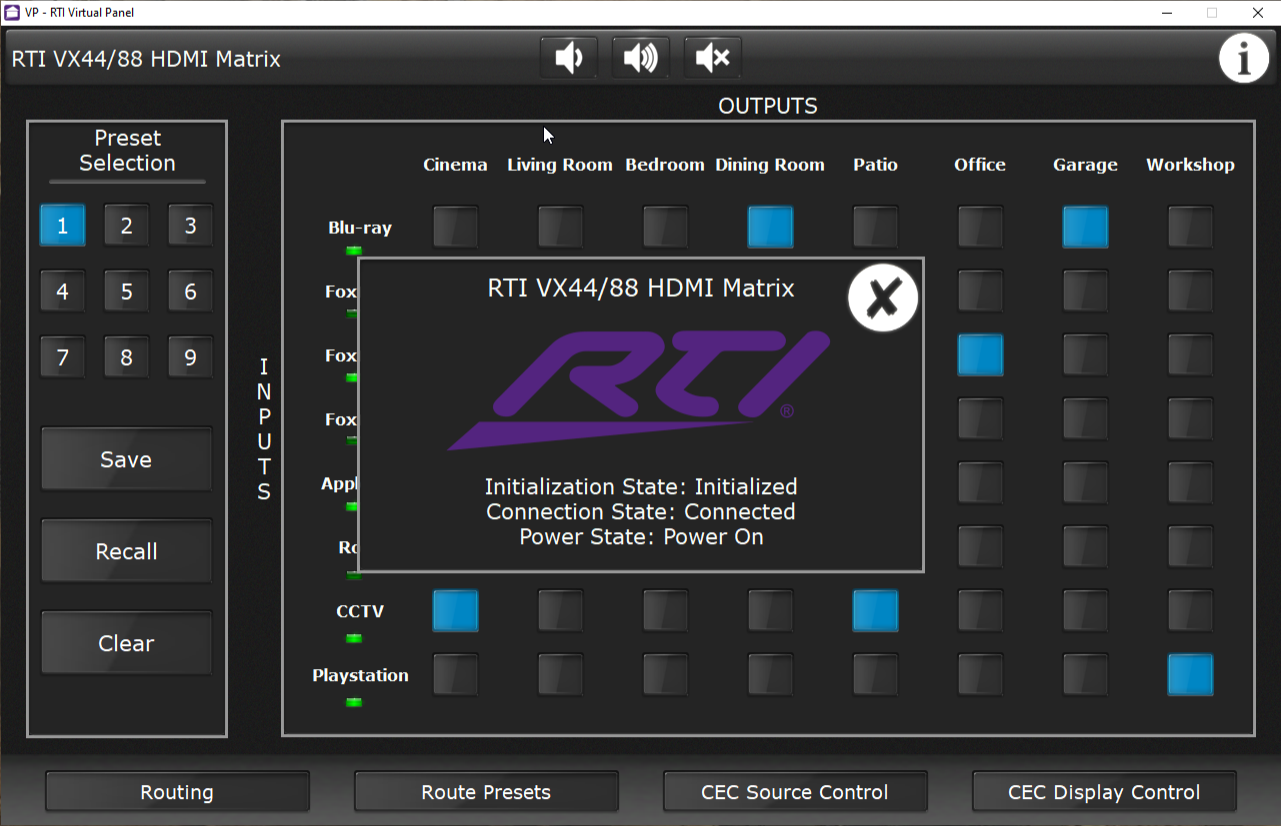Viewport: 1281px width, 826px height.
Task: Route Blu-ray to Bedroom output
Action: click(x=665, y=227)
